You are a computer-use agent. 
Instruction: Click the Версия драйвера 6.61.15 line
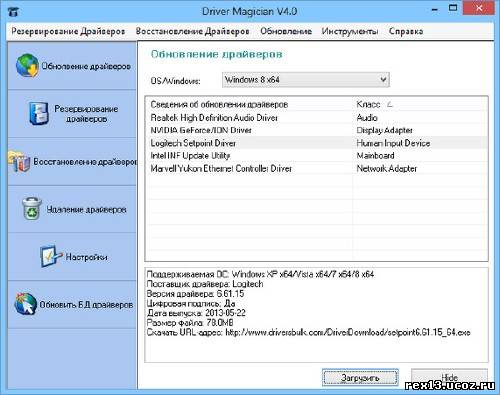[195, 294]
